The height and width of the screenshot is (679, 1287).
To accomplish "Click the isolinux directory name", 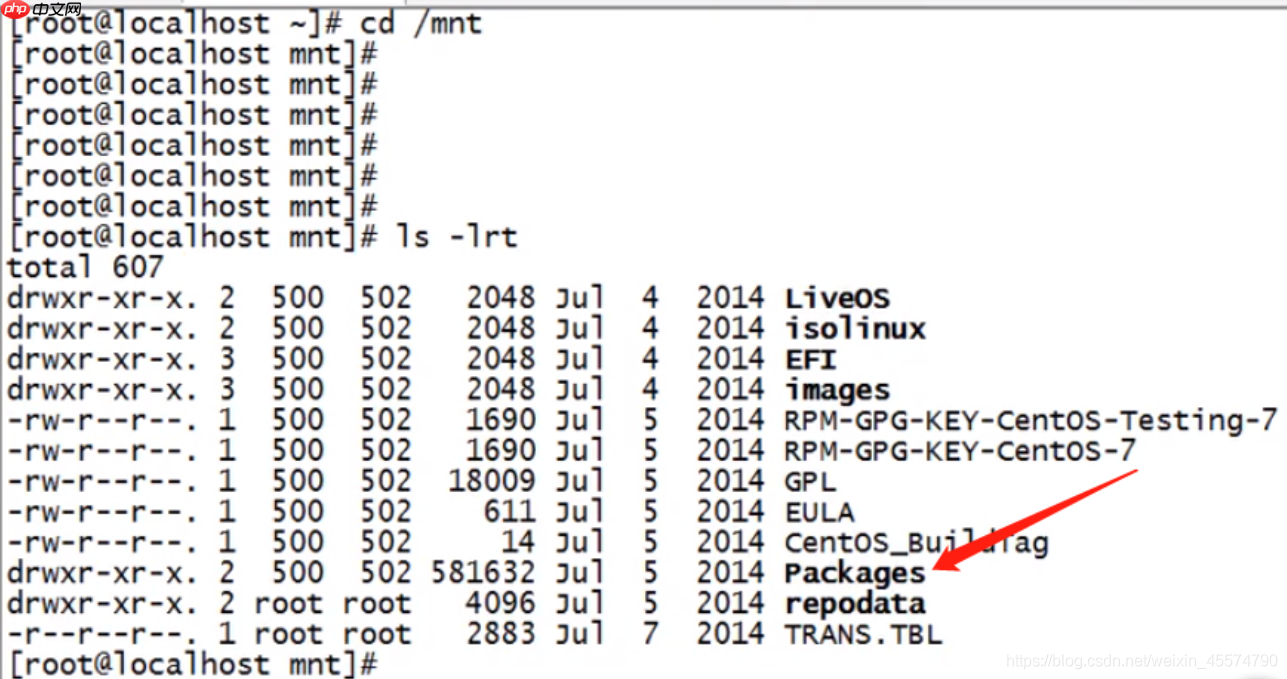I will pyautogui.click(x=855, y=328).
